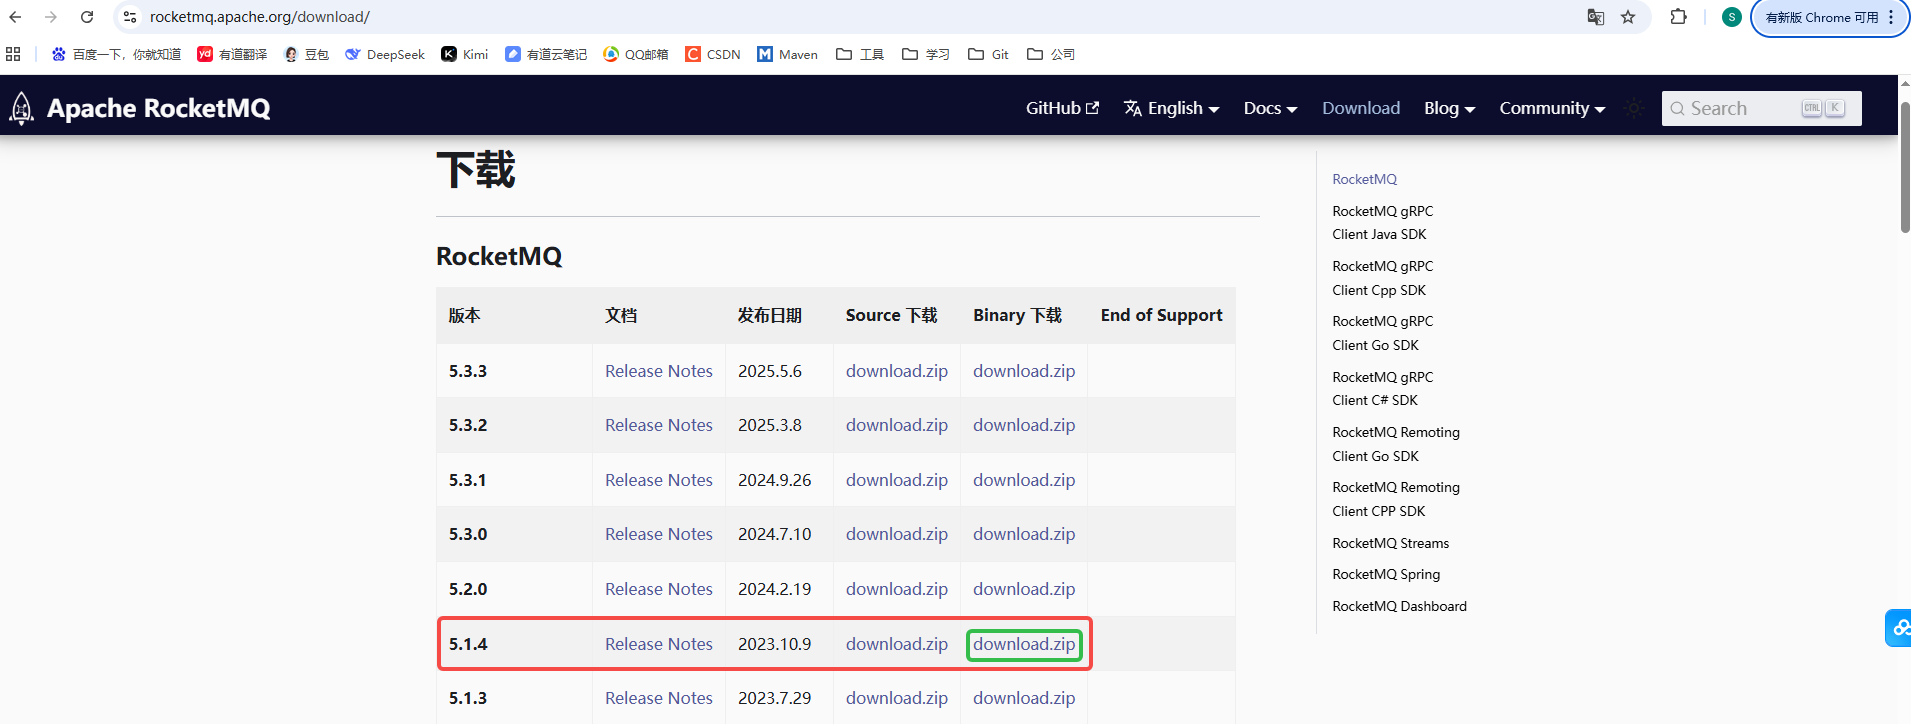
Task: Expand the Docs dropdown menu
Action: point(1270,108)
